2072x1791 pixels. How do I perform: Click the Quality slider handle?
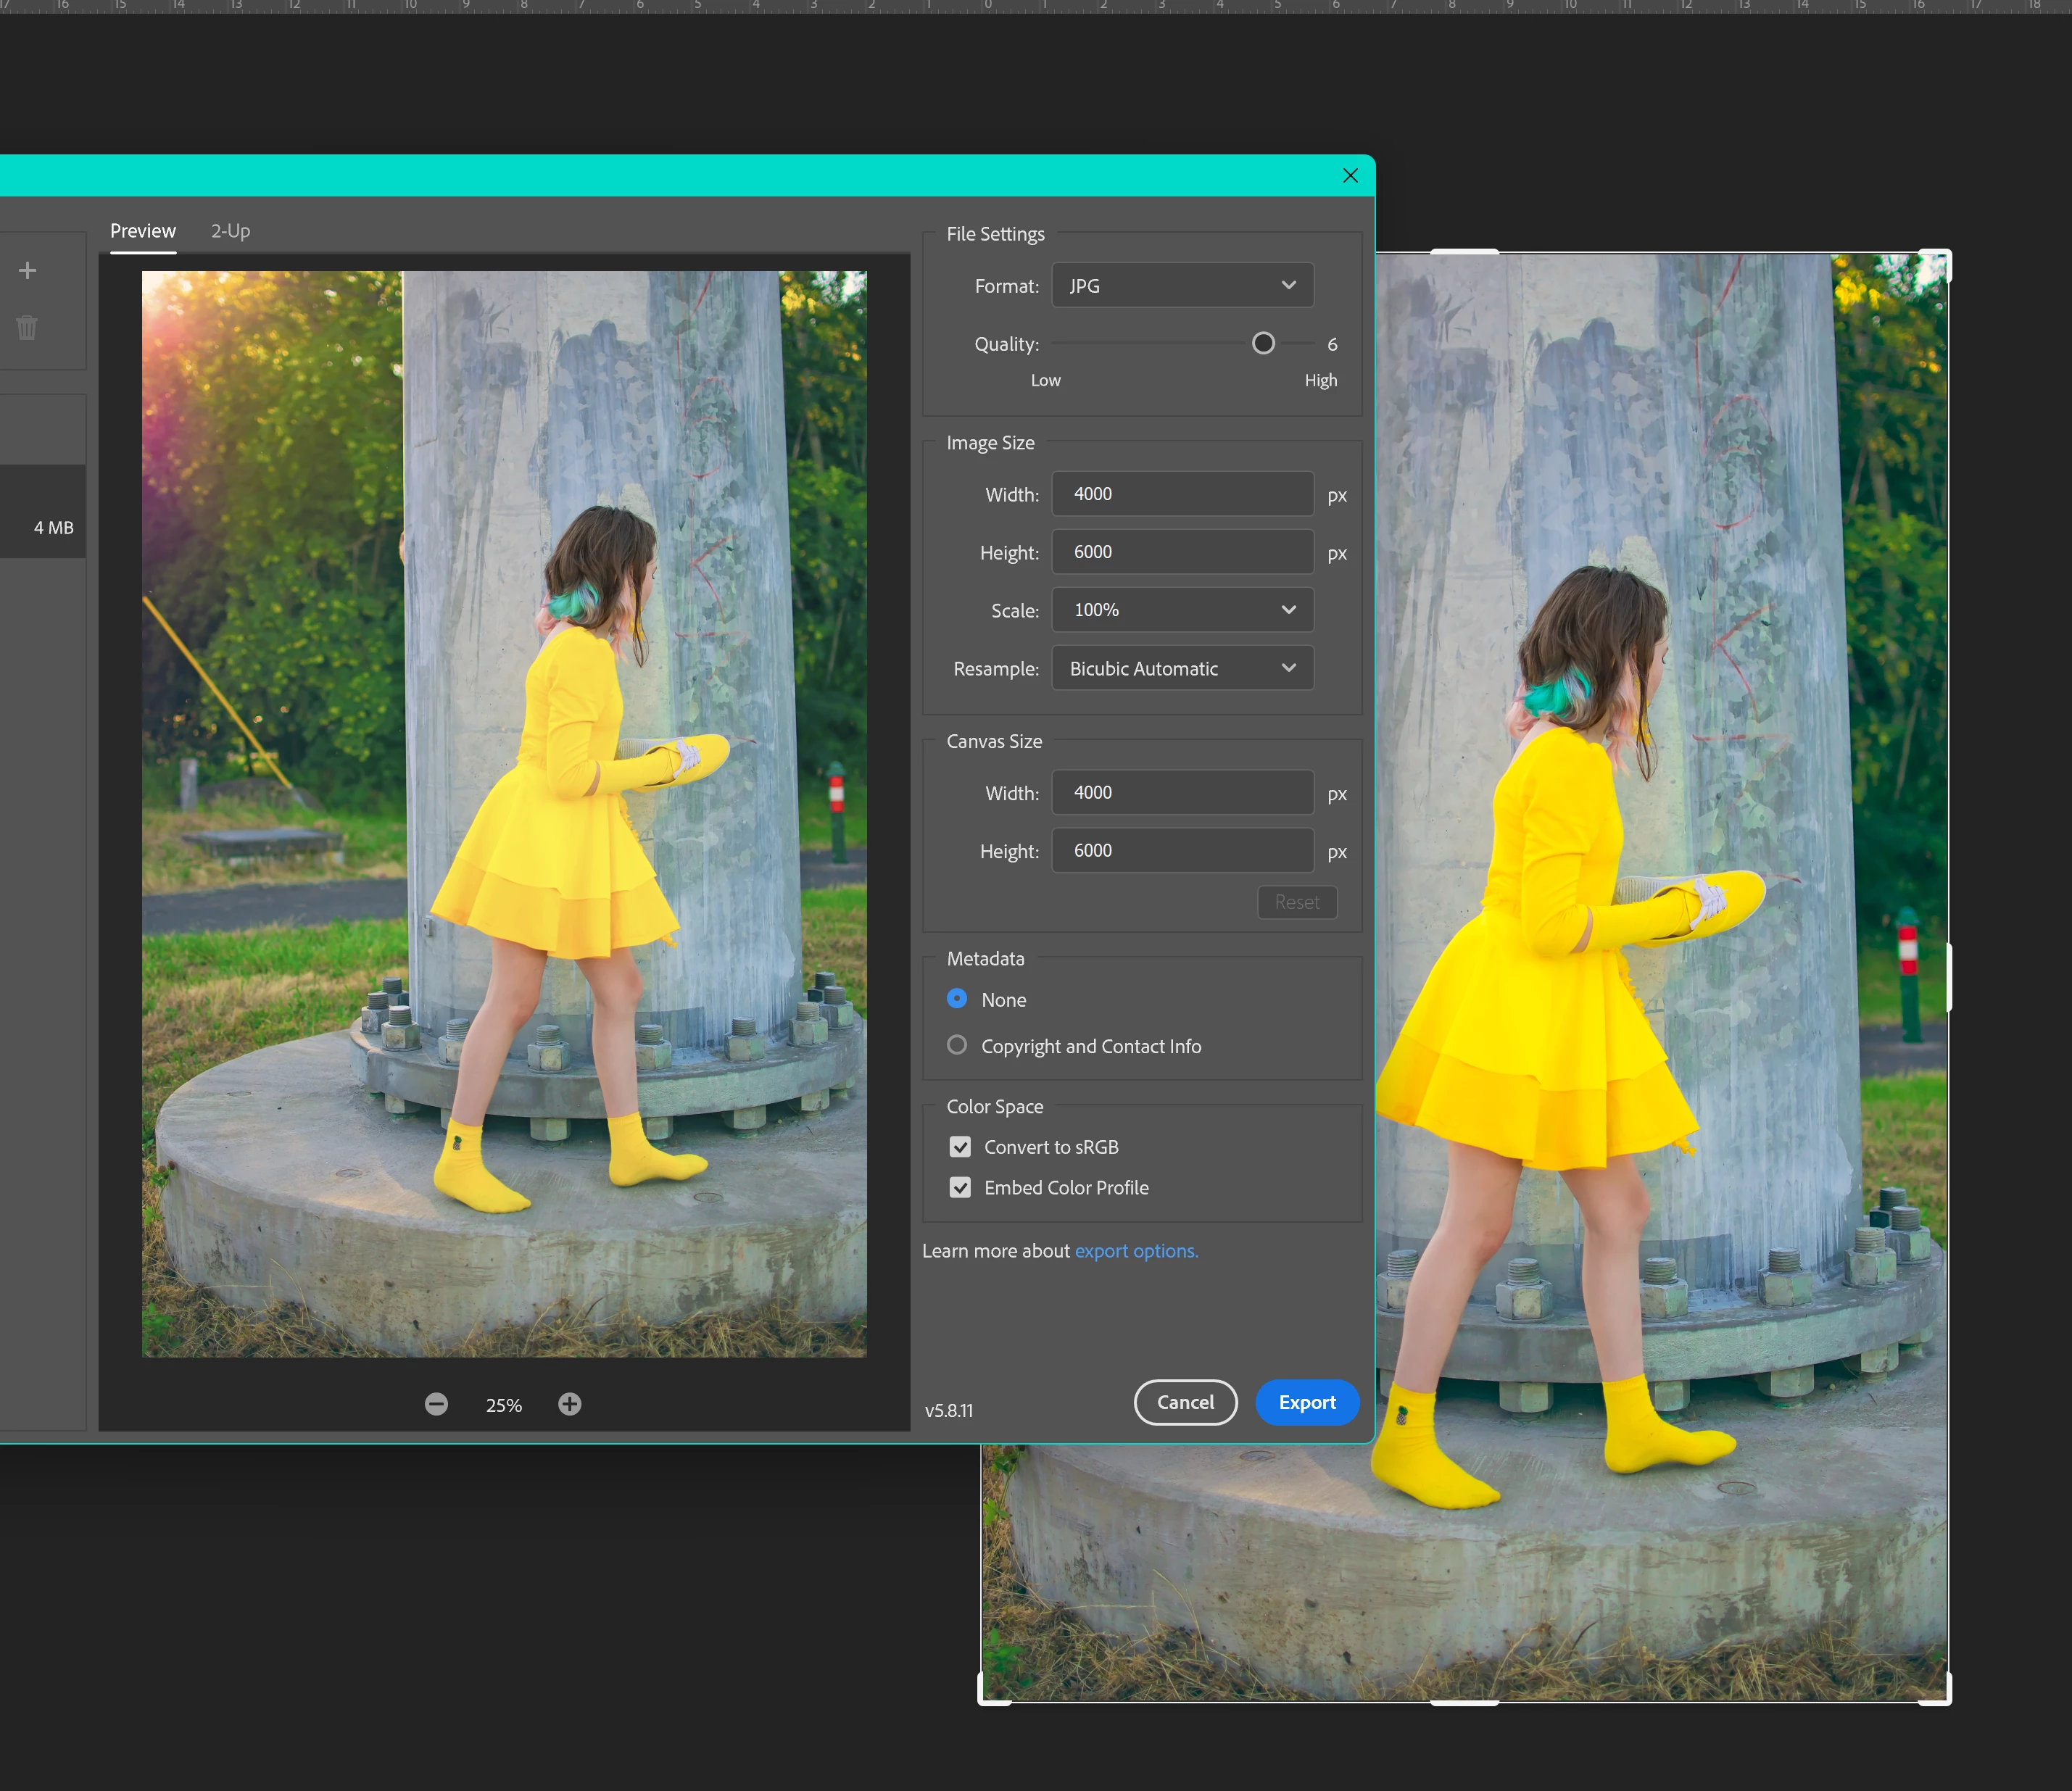coord(1263,344)
